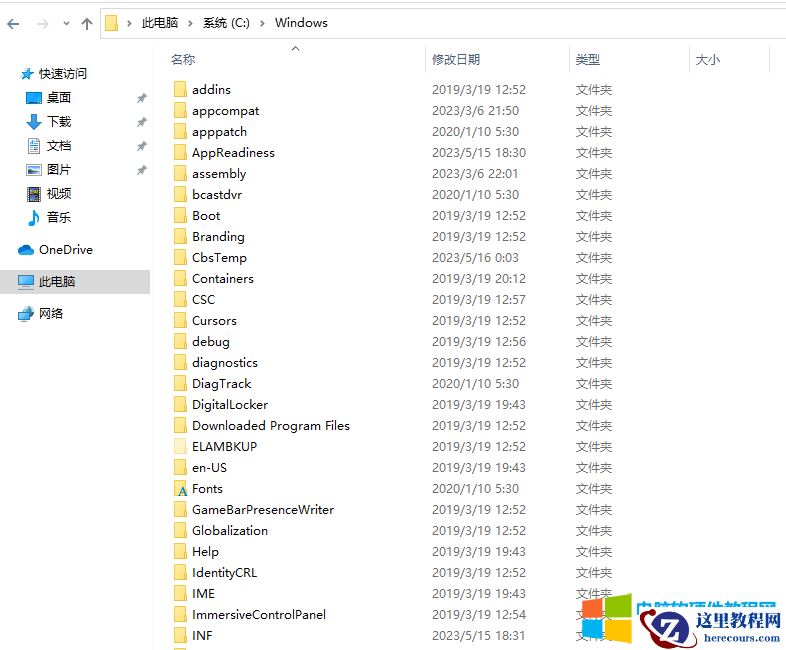Expand the chevron after 系统 (C:)
Screen dimensions: 786x650
point(262,23)
